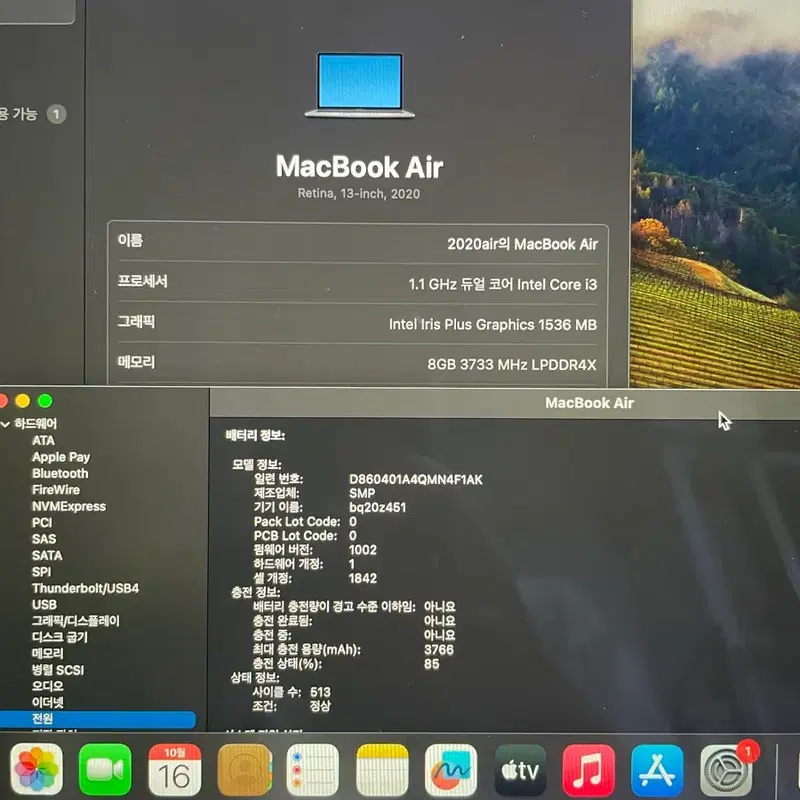The width and height of the screenshot is (800, 800).
Task: Select PCI in the hardware list
Action: pos(42,522)
